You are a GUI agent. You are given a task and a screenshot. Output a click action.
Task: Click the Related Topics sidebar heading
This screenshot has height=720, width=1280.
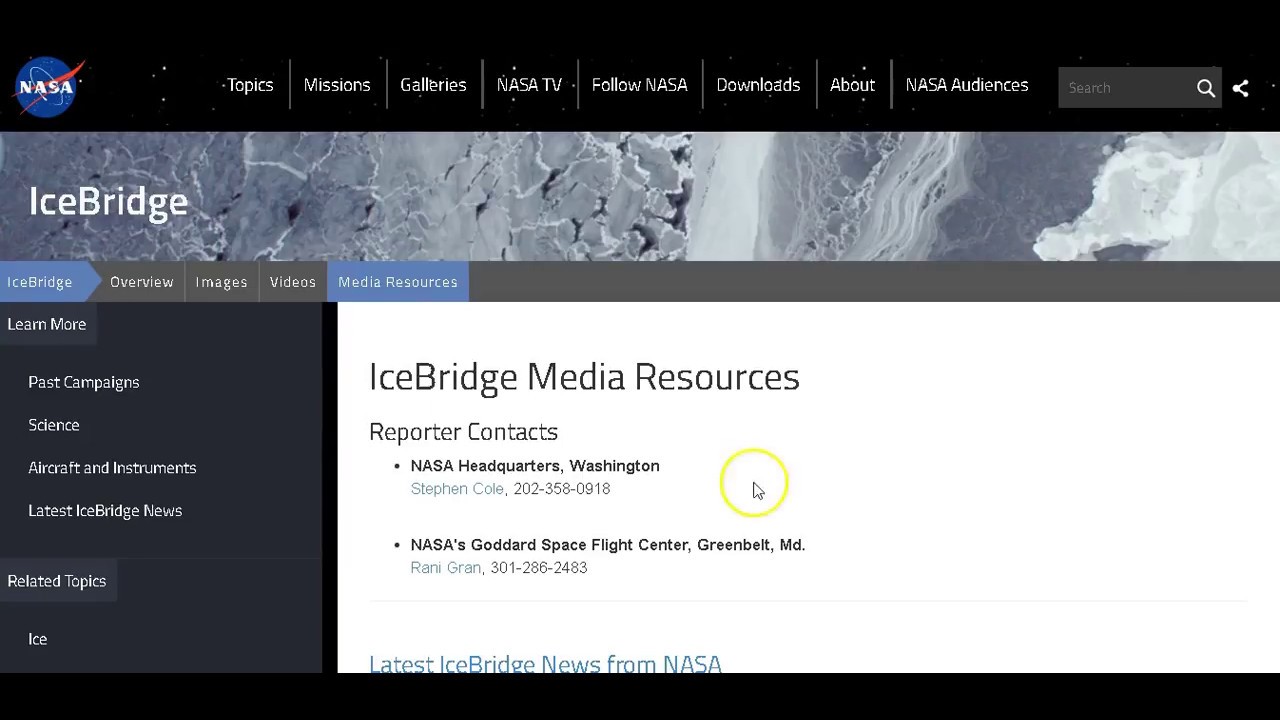(x=57, y=581)
